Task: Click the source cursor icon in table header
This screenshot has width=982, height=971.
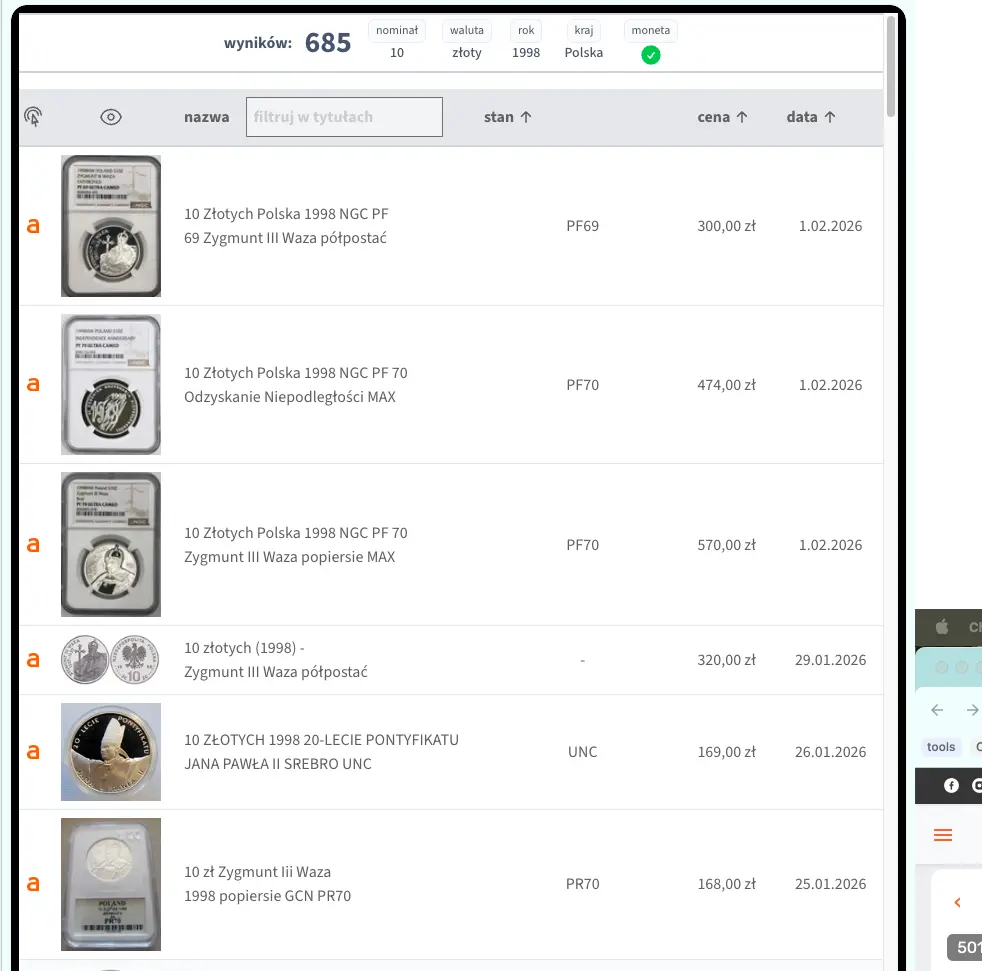Action: (x=33, y=117)
